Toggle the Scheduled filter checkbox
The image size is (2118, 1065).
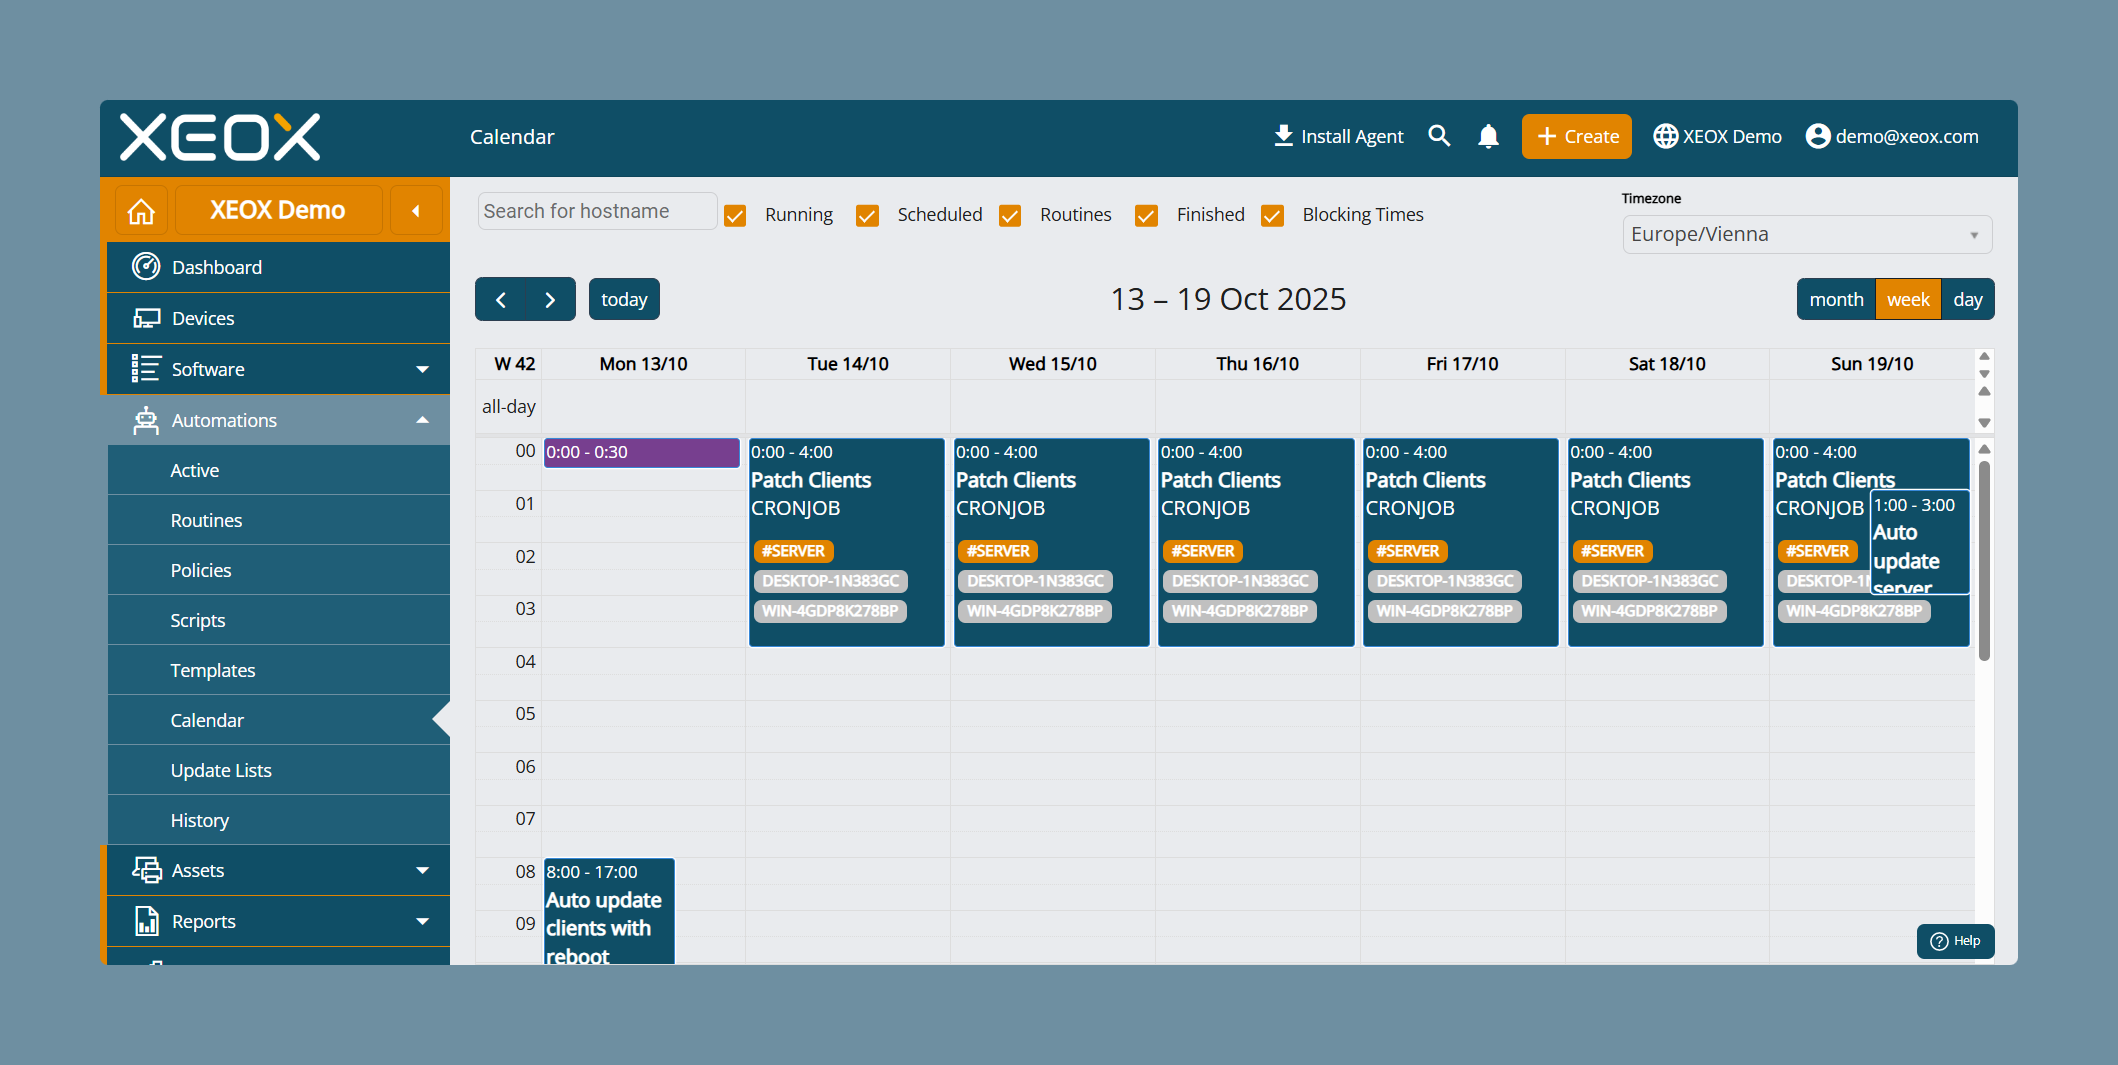coord(867,215)
